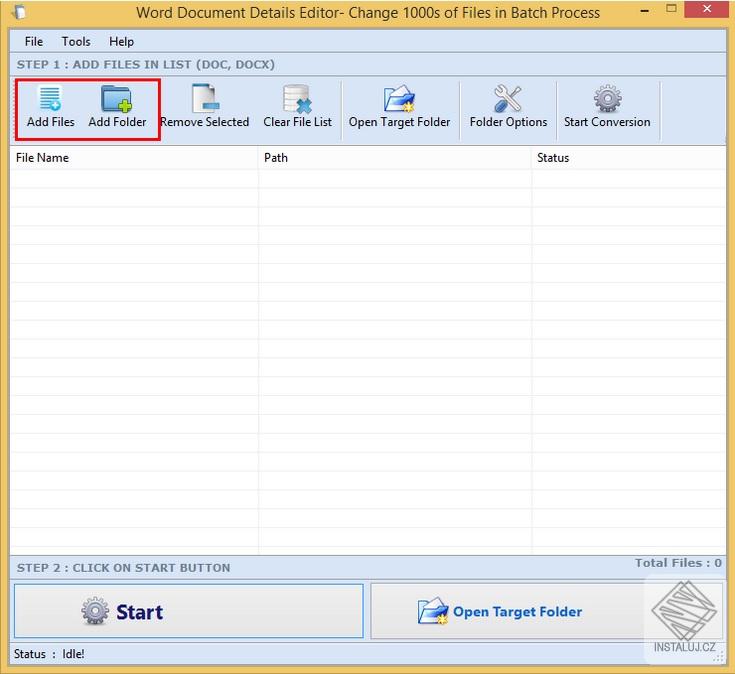The height and width of the screenshot is (674, 735).
Task: Sort by the File Name column header
Action: (134, 158)
